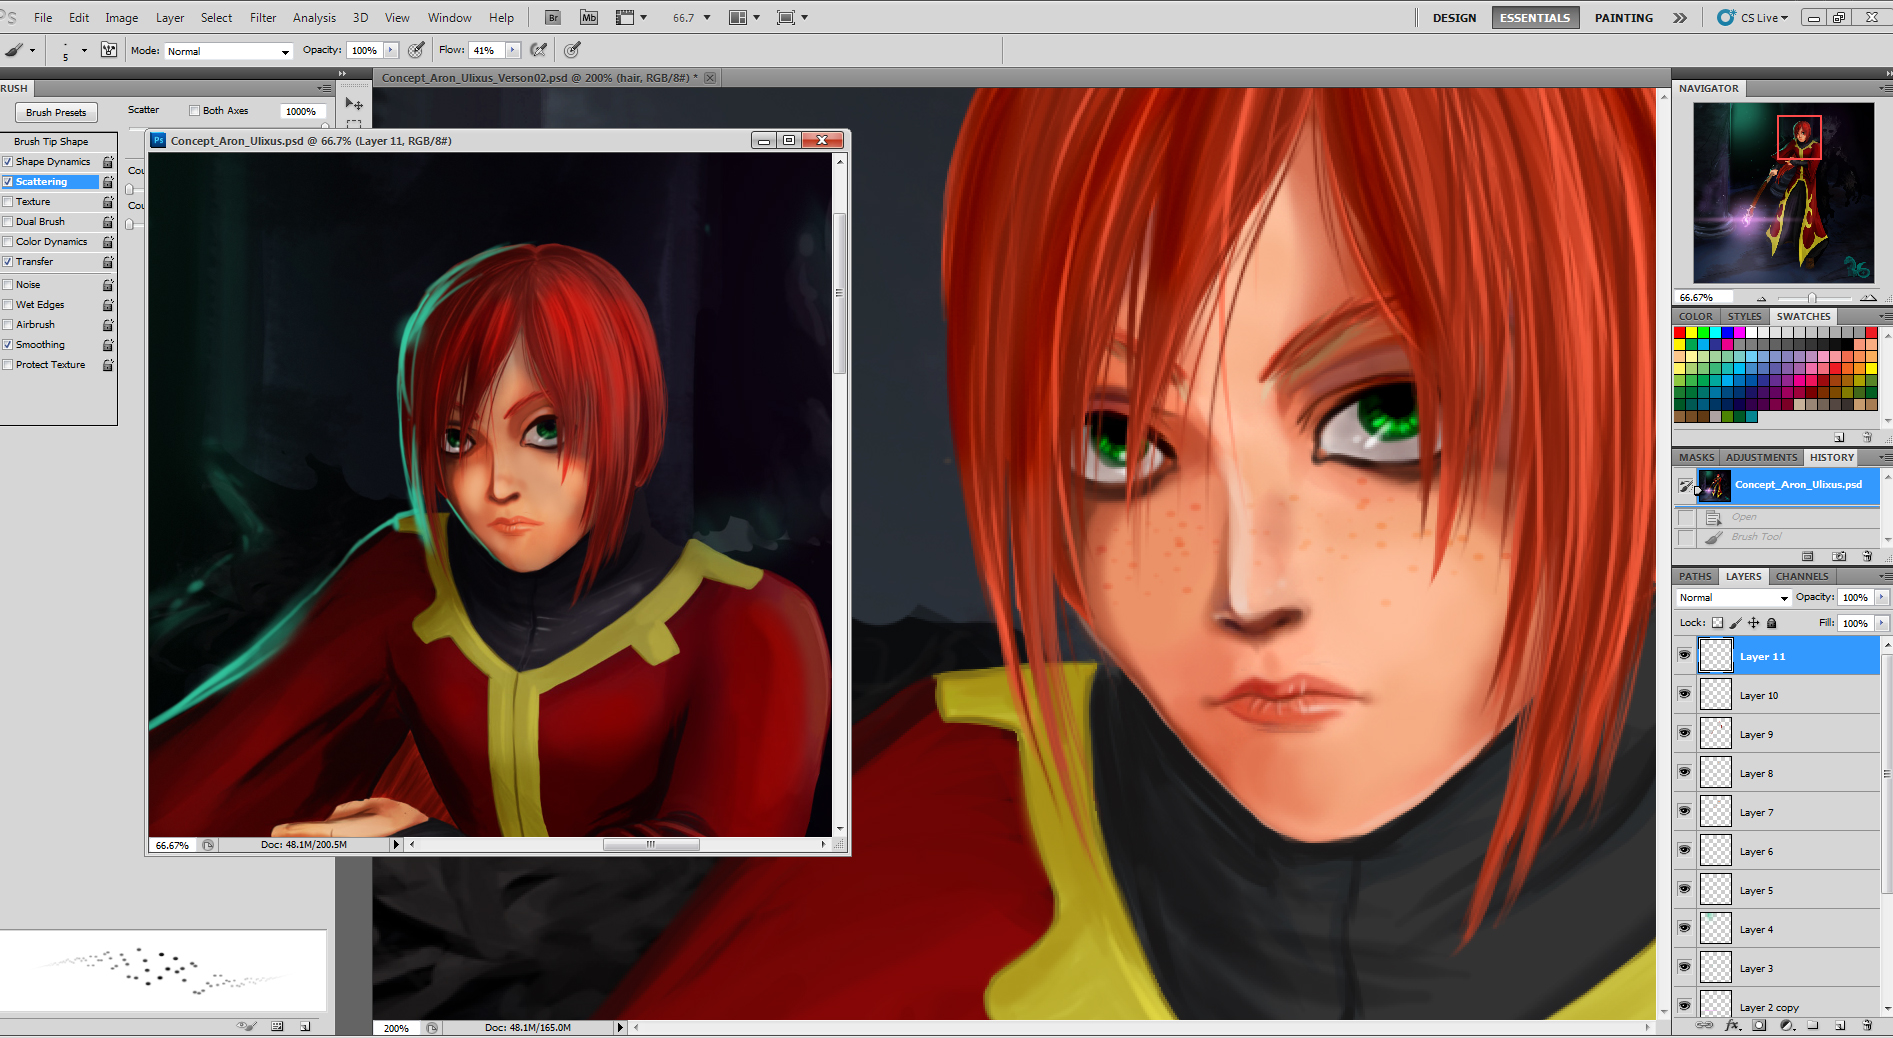
Task: Switch to the Channels tab
Action: click(x=1802, y=576)
